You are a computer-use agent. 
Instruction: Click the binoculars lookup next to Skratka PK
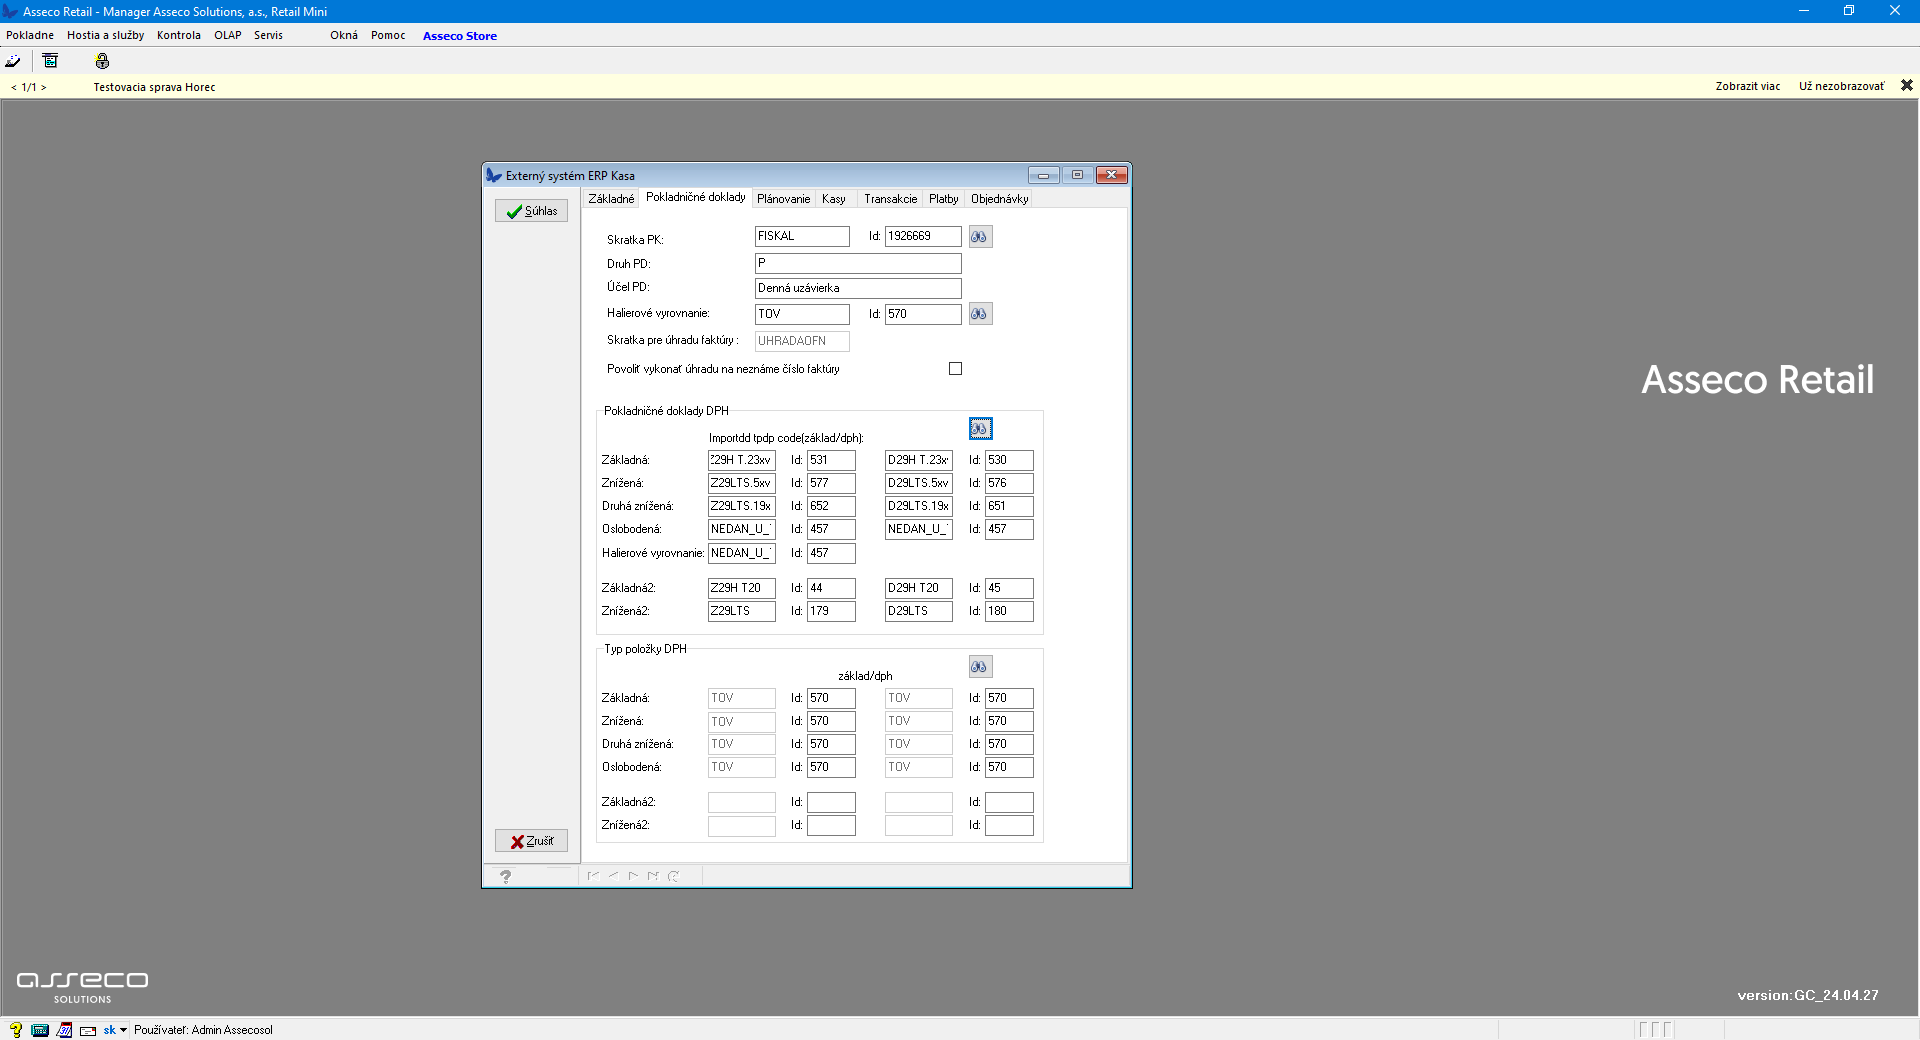(x=979, y=237)
